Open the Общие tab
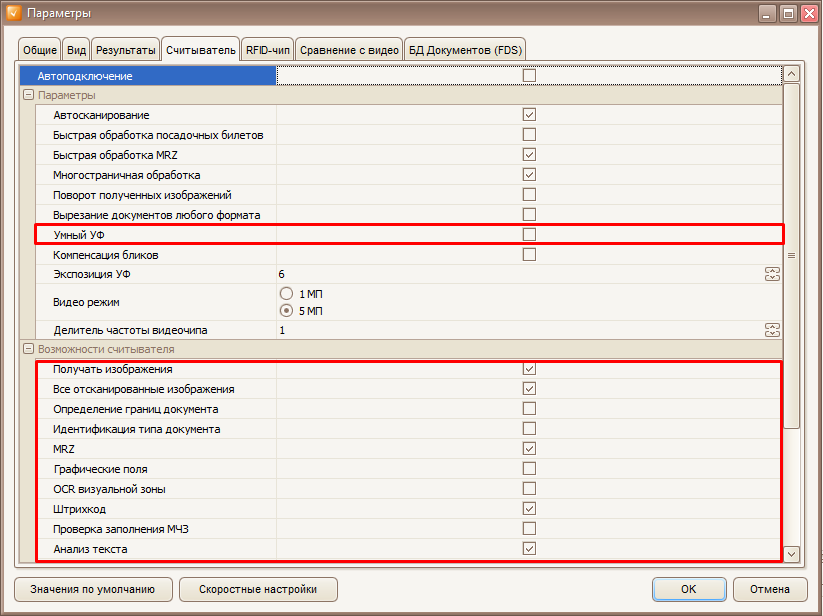The image size is (823, 616). click(x=40, y=50)
